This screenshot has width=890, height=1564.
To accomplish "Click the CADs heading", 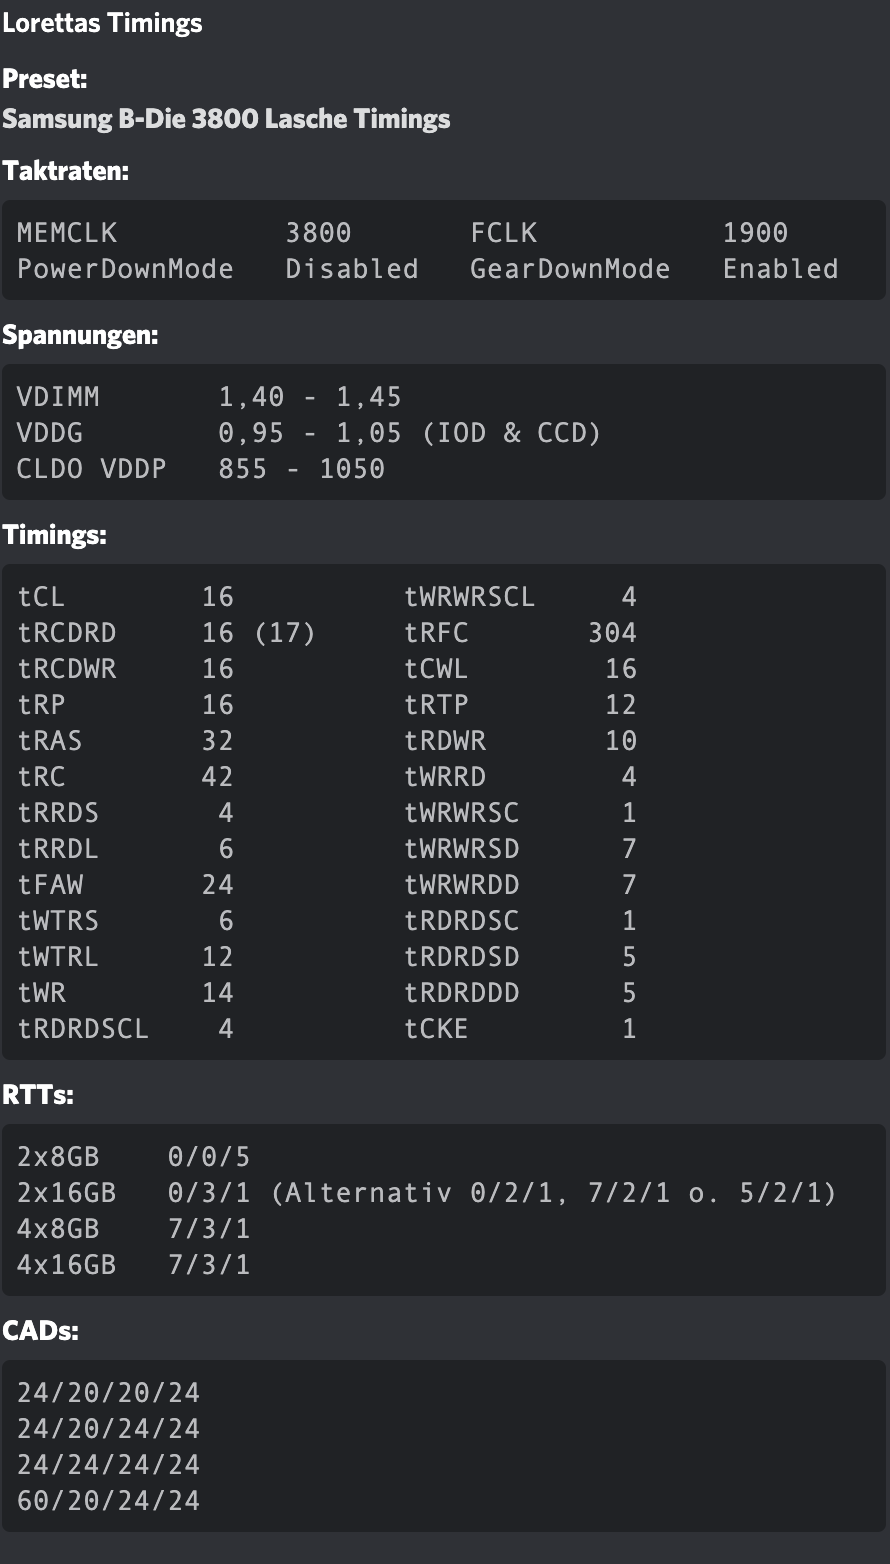I will coord(40,1332).
